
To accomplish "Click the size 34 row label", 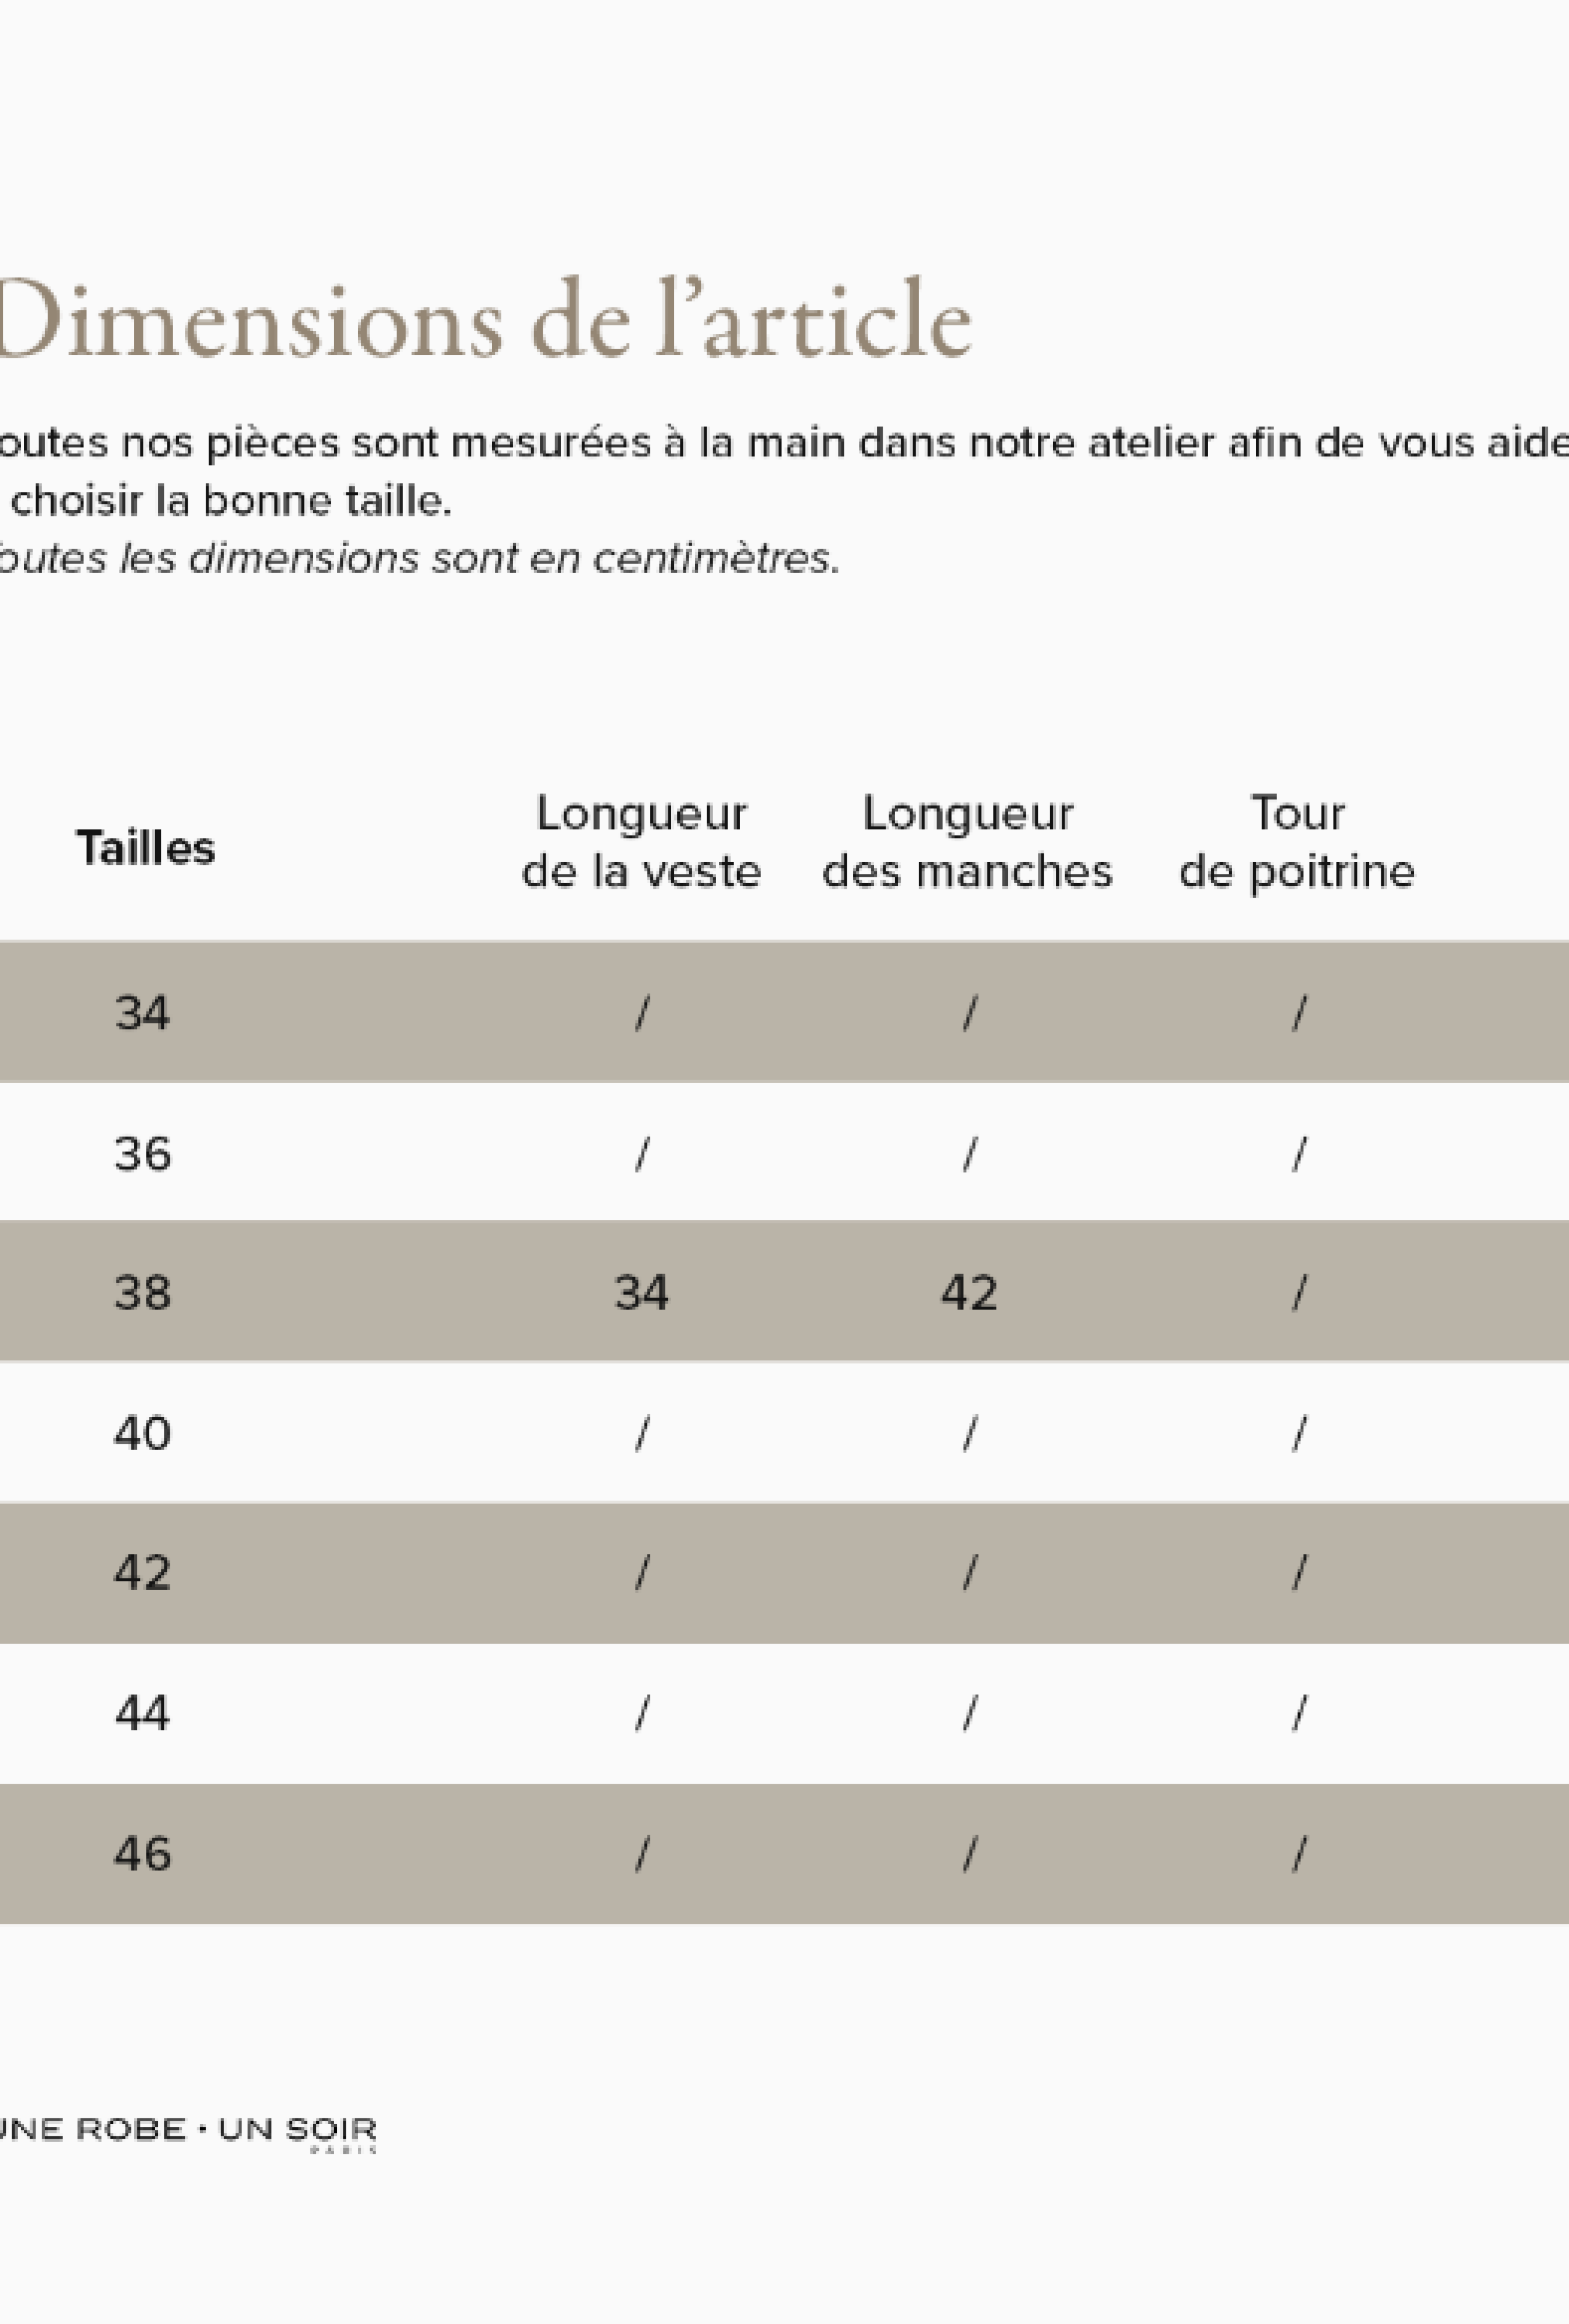I will pos(142,1013).
